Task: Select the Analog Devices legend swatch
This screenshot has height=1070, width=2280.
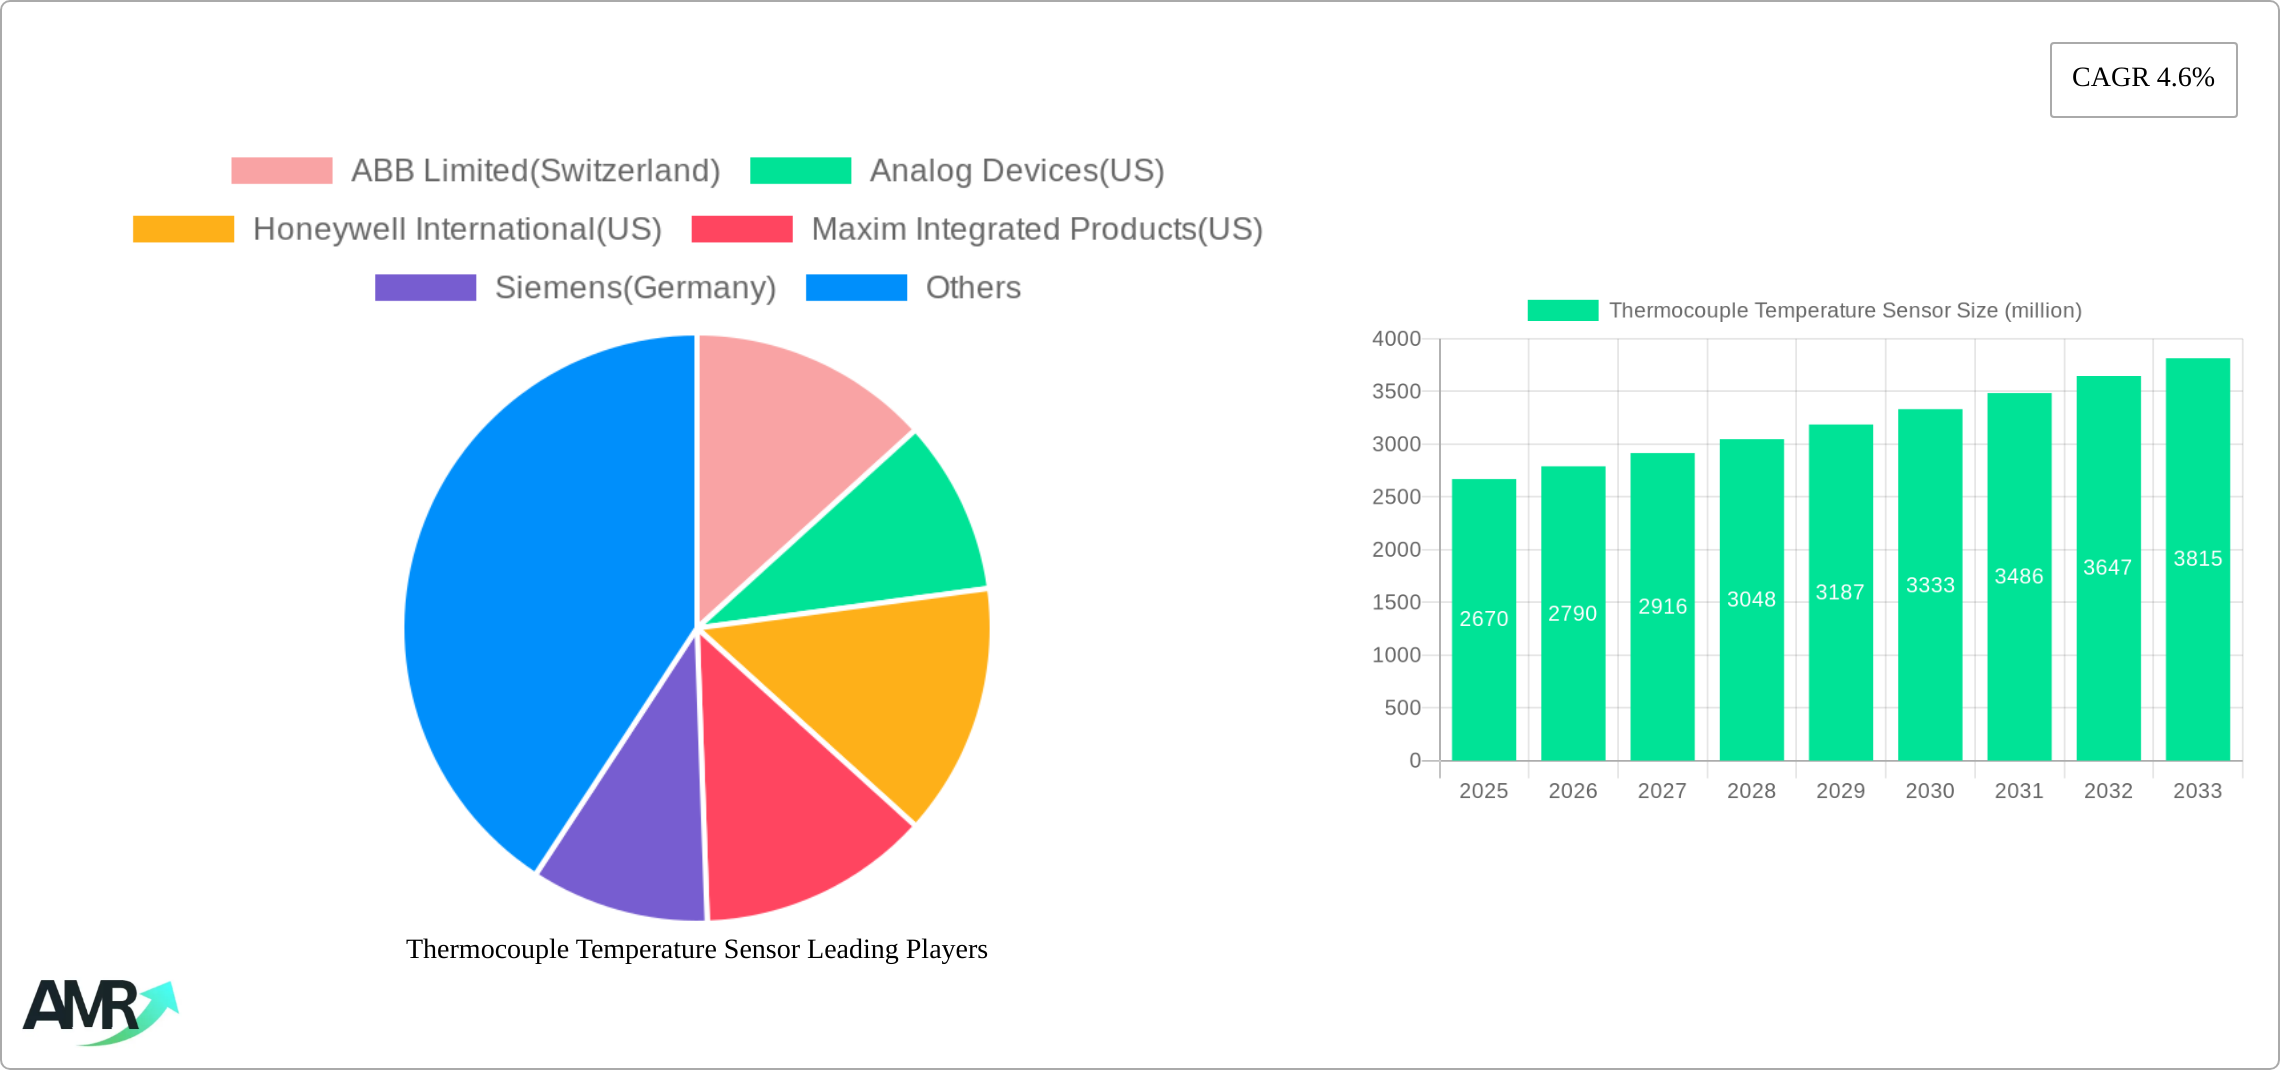Action: (x=801, y=170)
